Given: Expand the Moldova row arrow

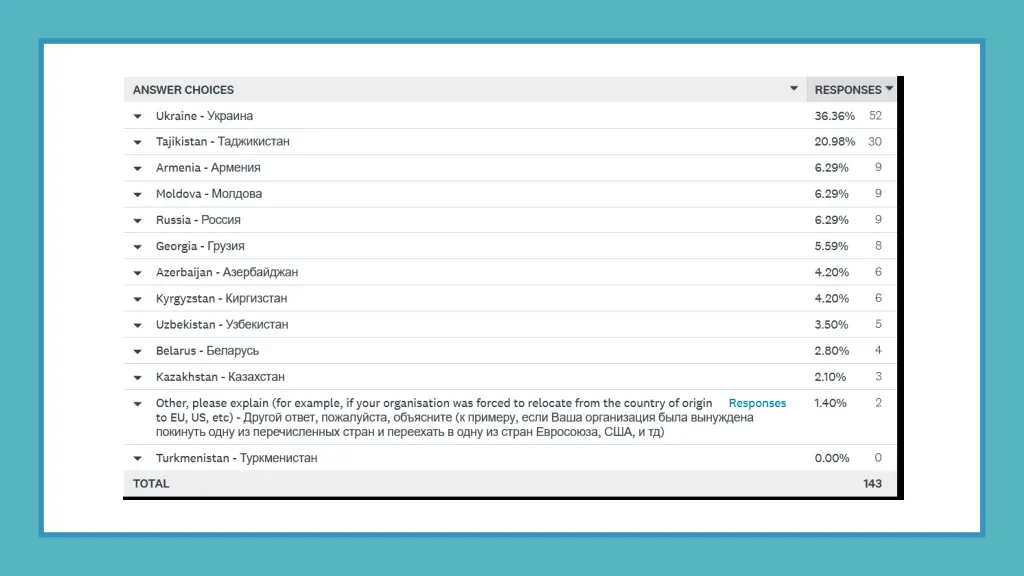Looking at the screenshot, I should click(x=138, y=194).
